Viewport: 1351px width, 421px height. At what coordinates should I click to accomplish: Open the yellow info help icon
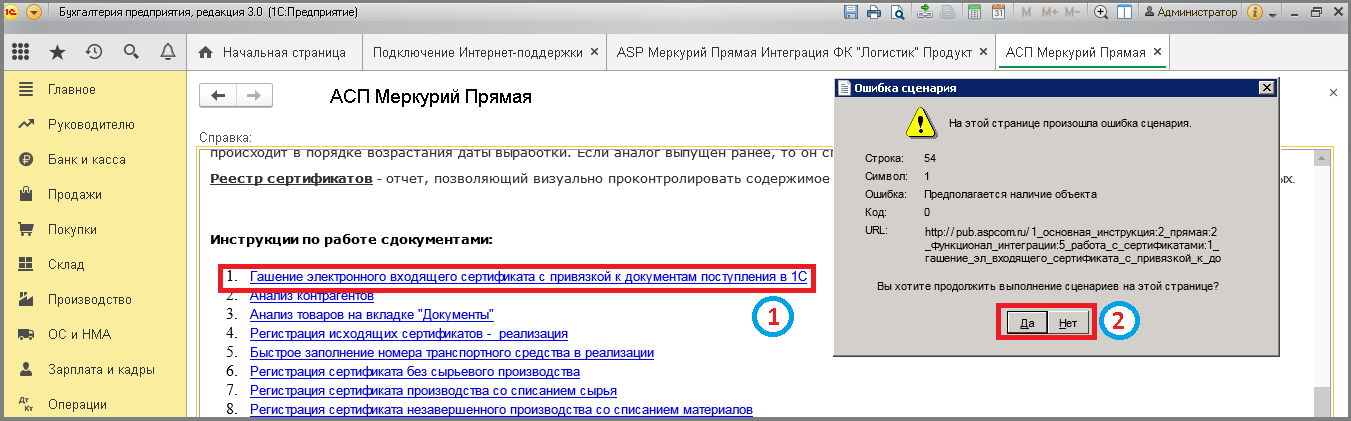(1257, 13)
